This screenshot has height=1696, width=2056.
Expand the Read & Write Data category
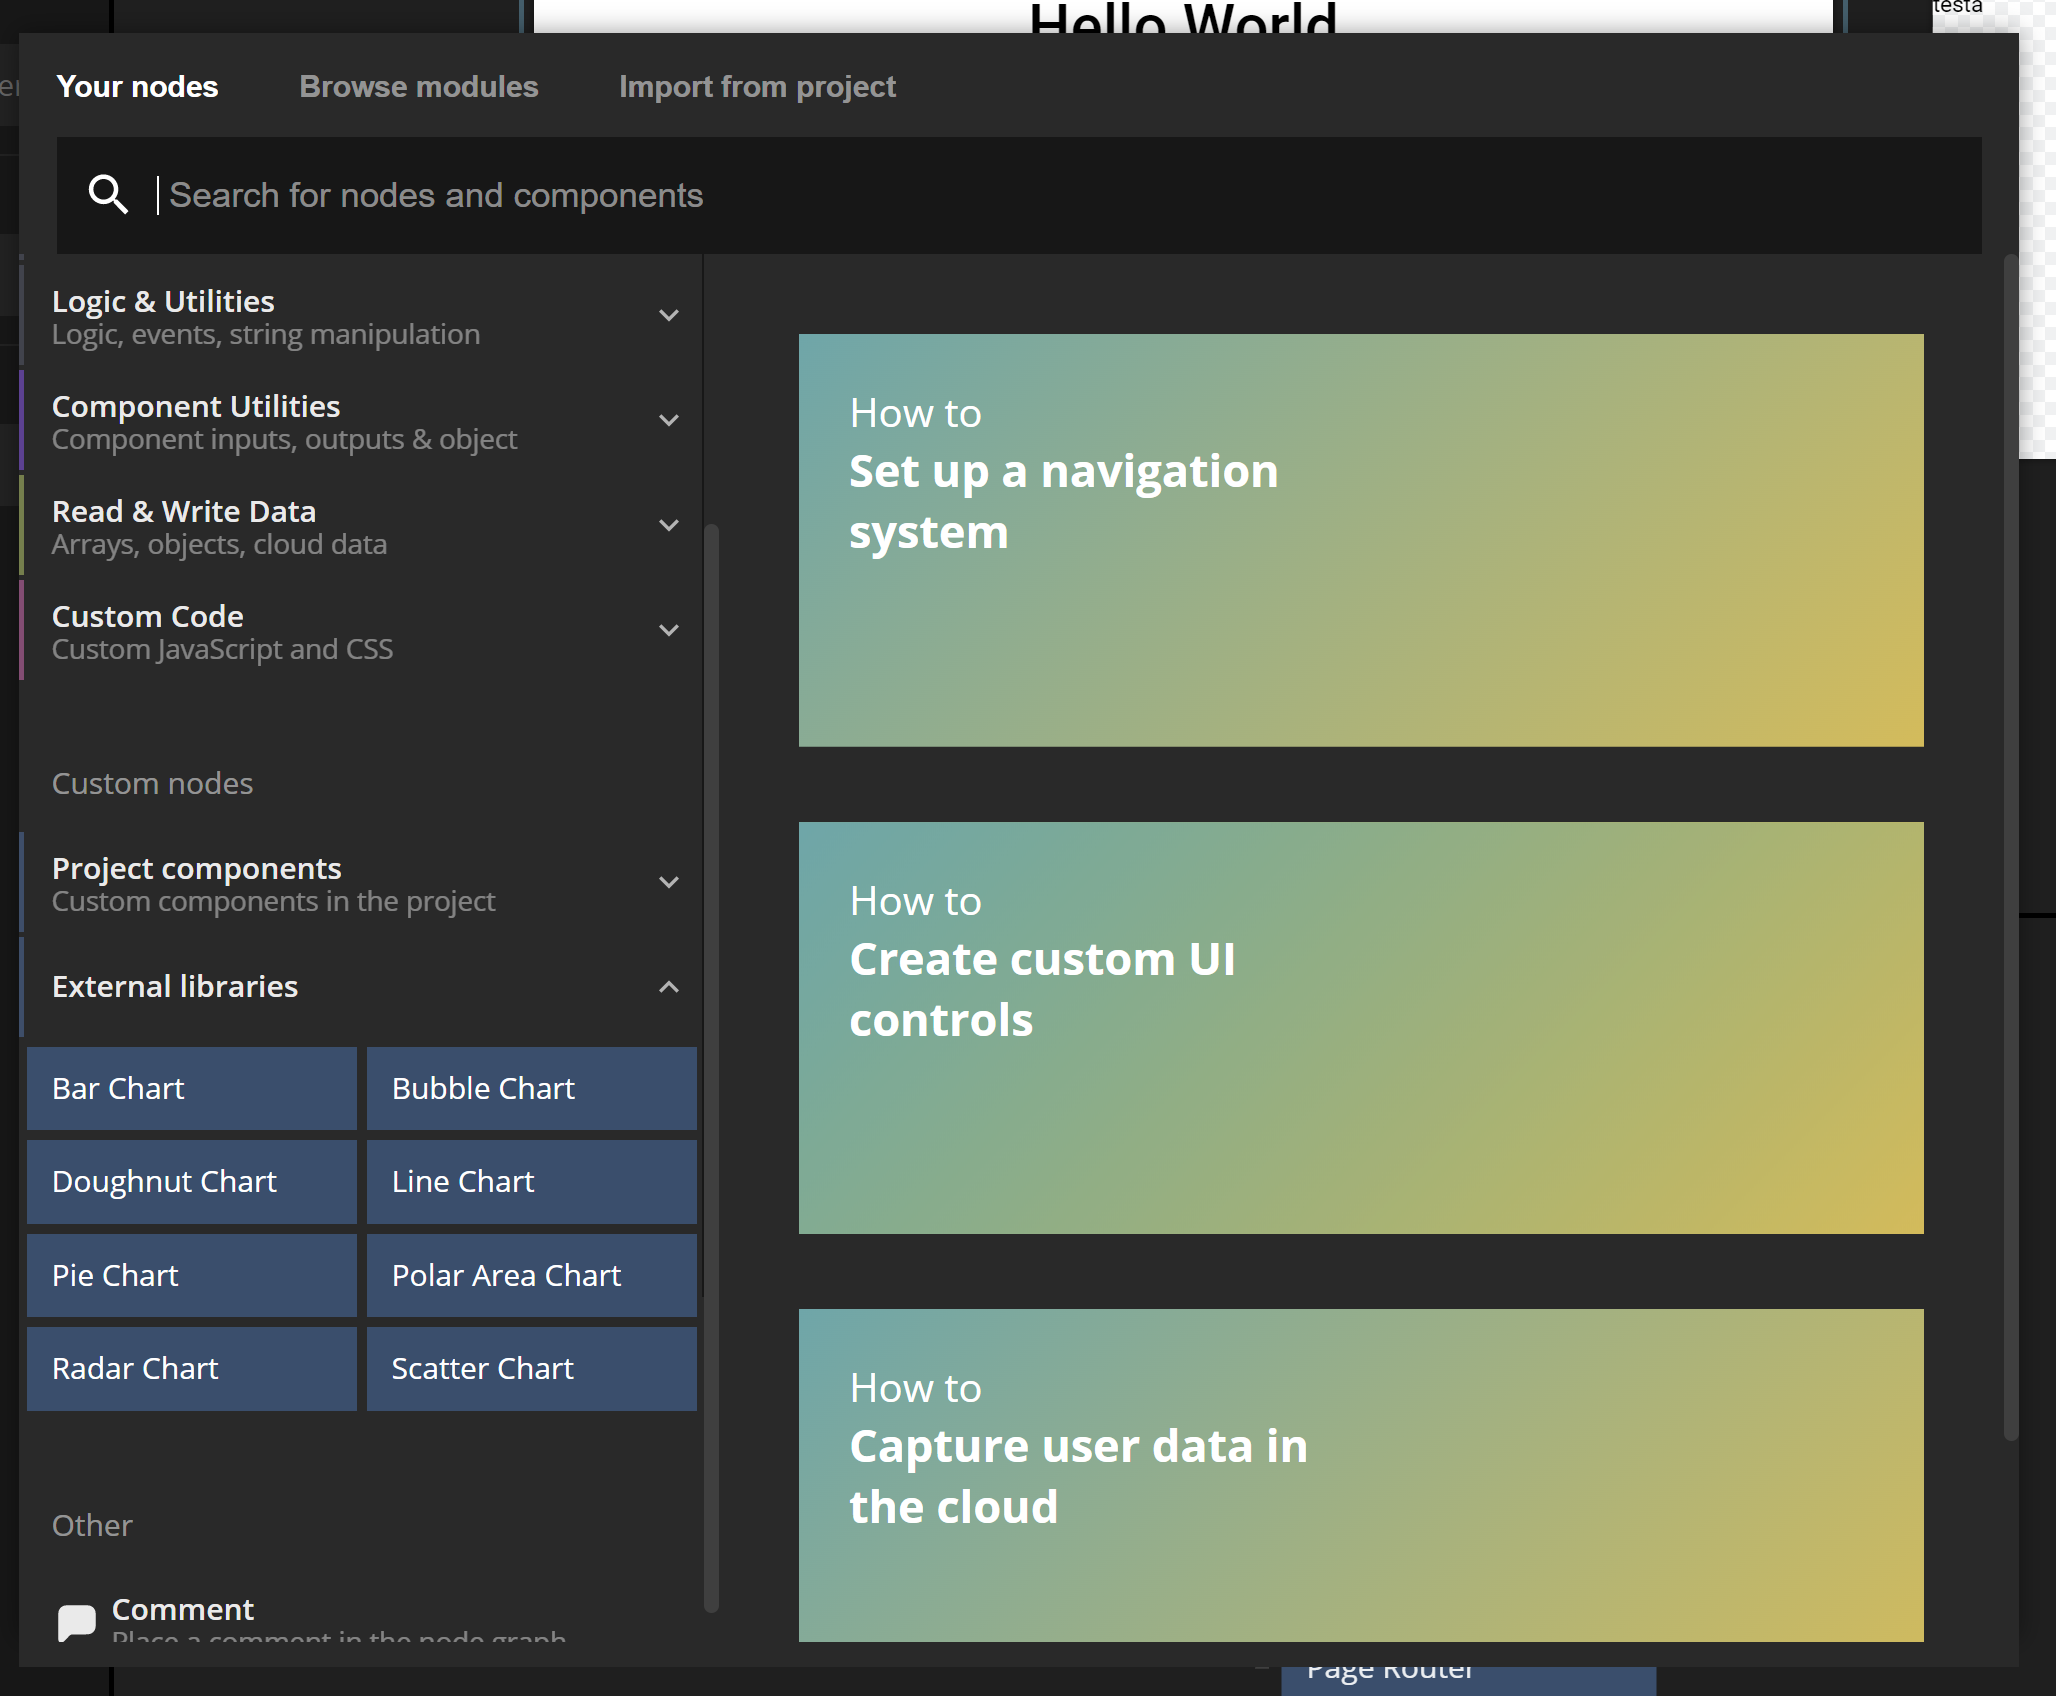pyautogui.click(x=668, y=526)
